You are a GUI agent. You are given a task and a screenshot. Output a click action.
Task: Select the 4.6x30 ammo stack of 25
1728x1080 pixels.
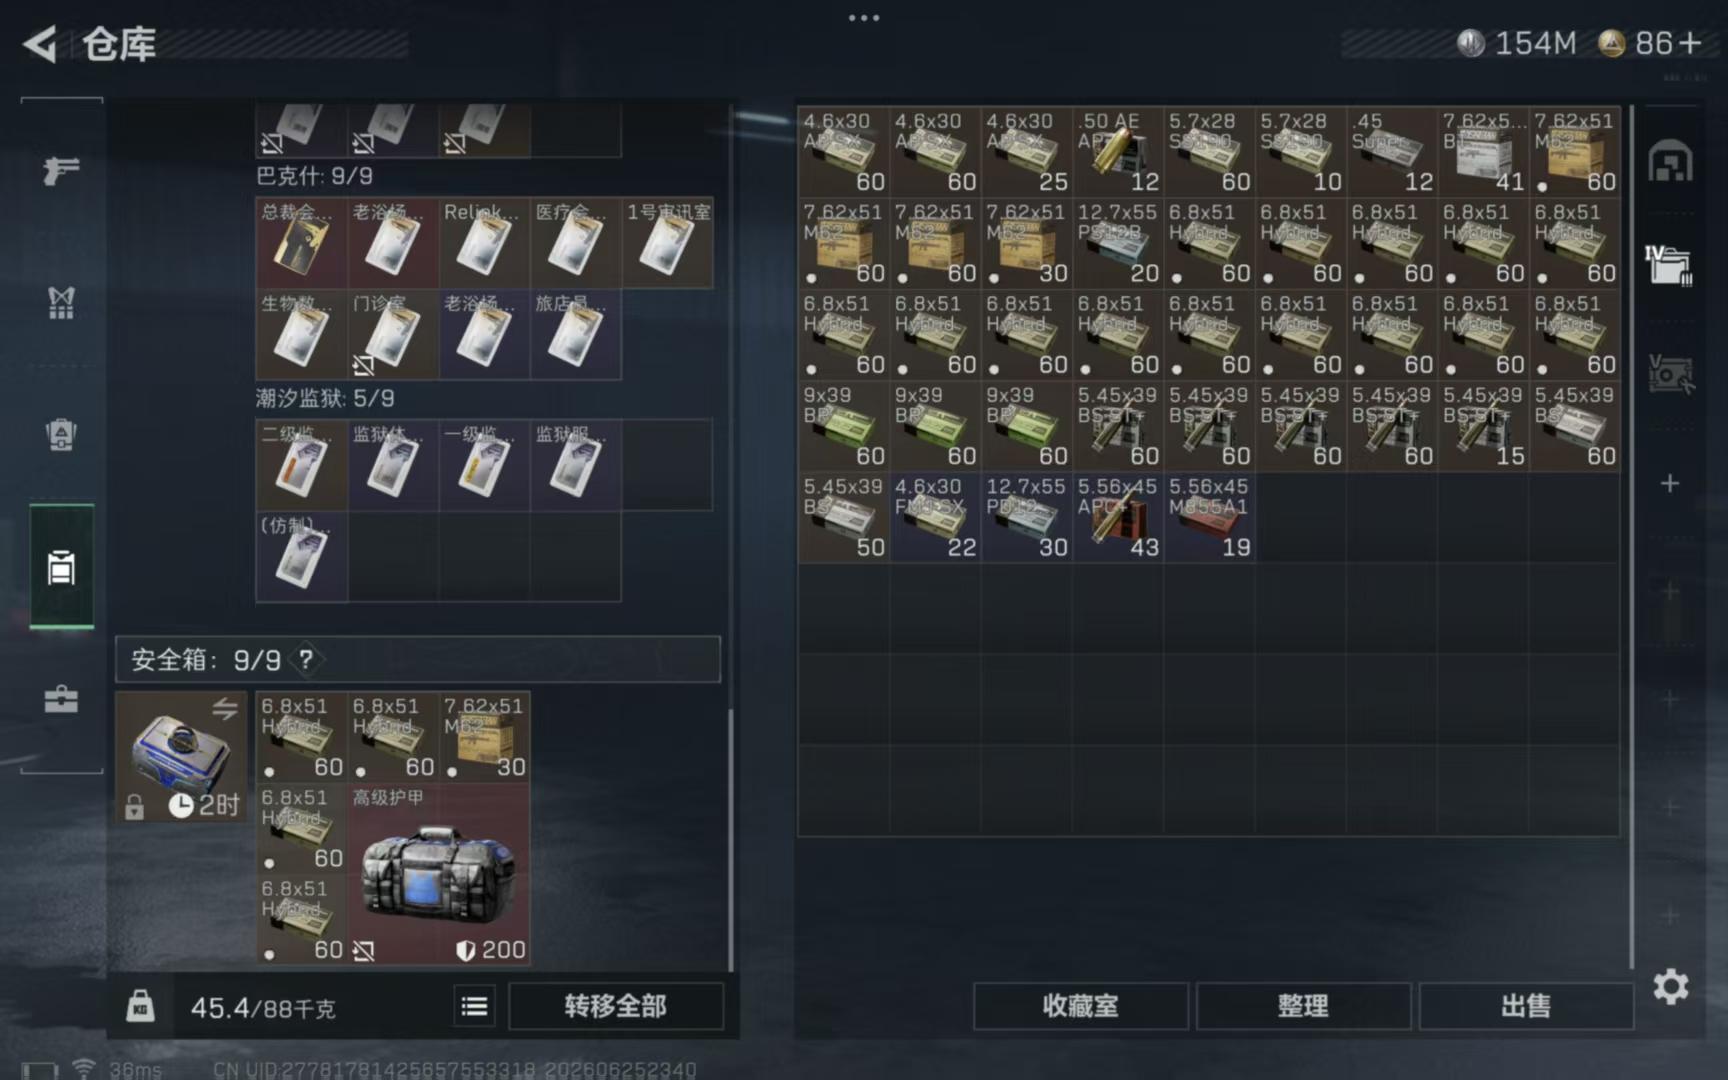tap(1027, 152)
